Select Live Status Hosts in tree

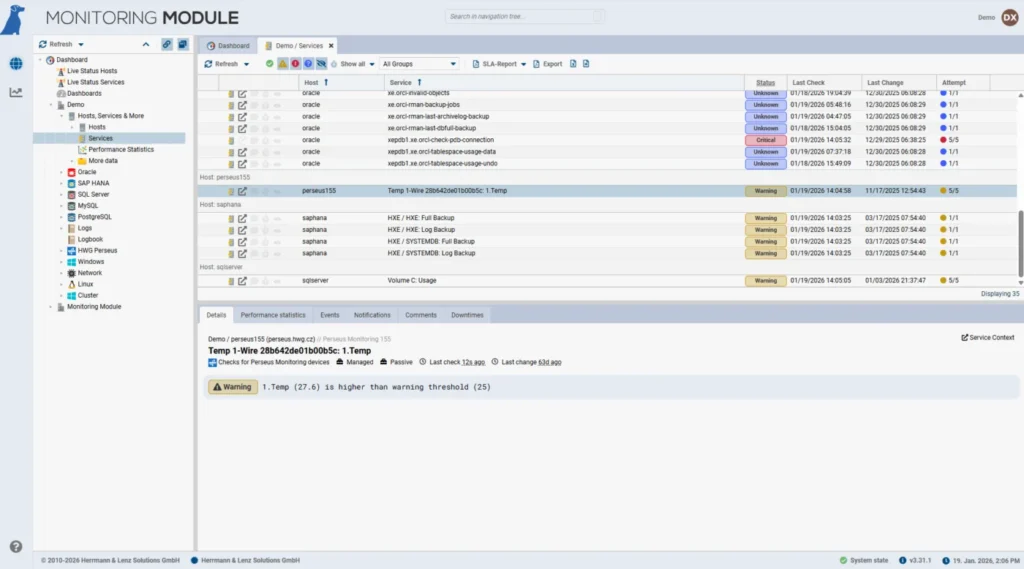(x=92, y=71)
